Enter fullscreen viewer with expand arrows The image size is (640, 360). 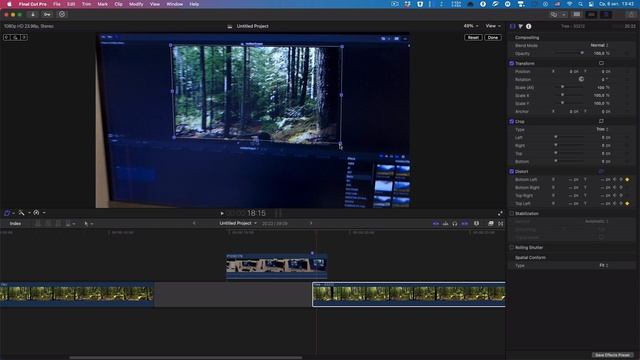tap(500, 213)
